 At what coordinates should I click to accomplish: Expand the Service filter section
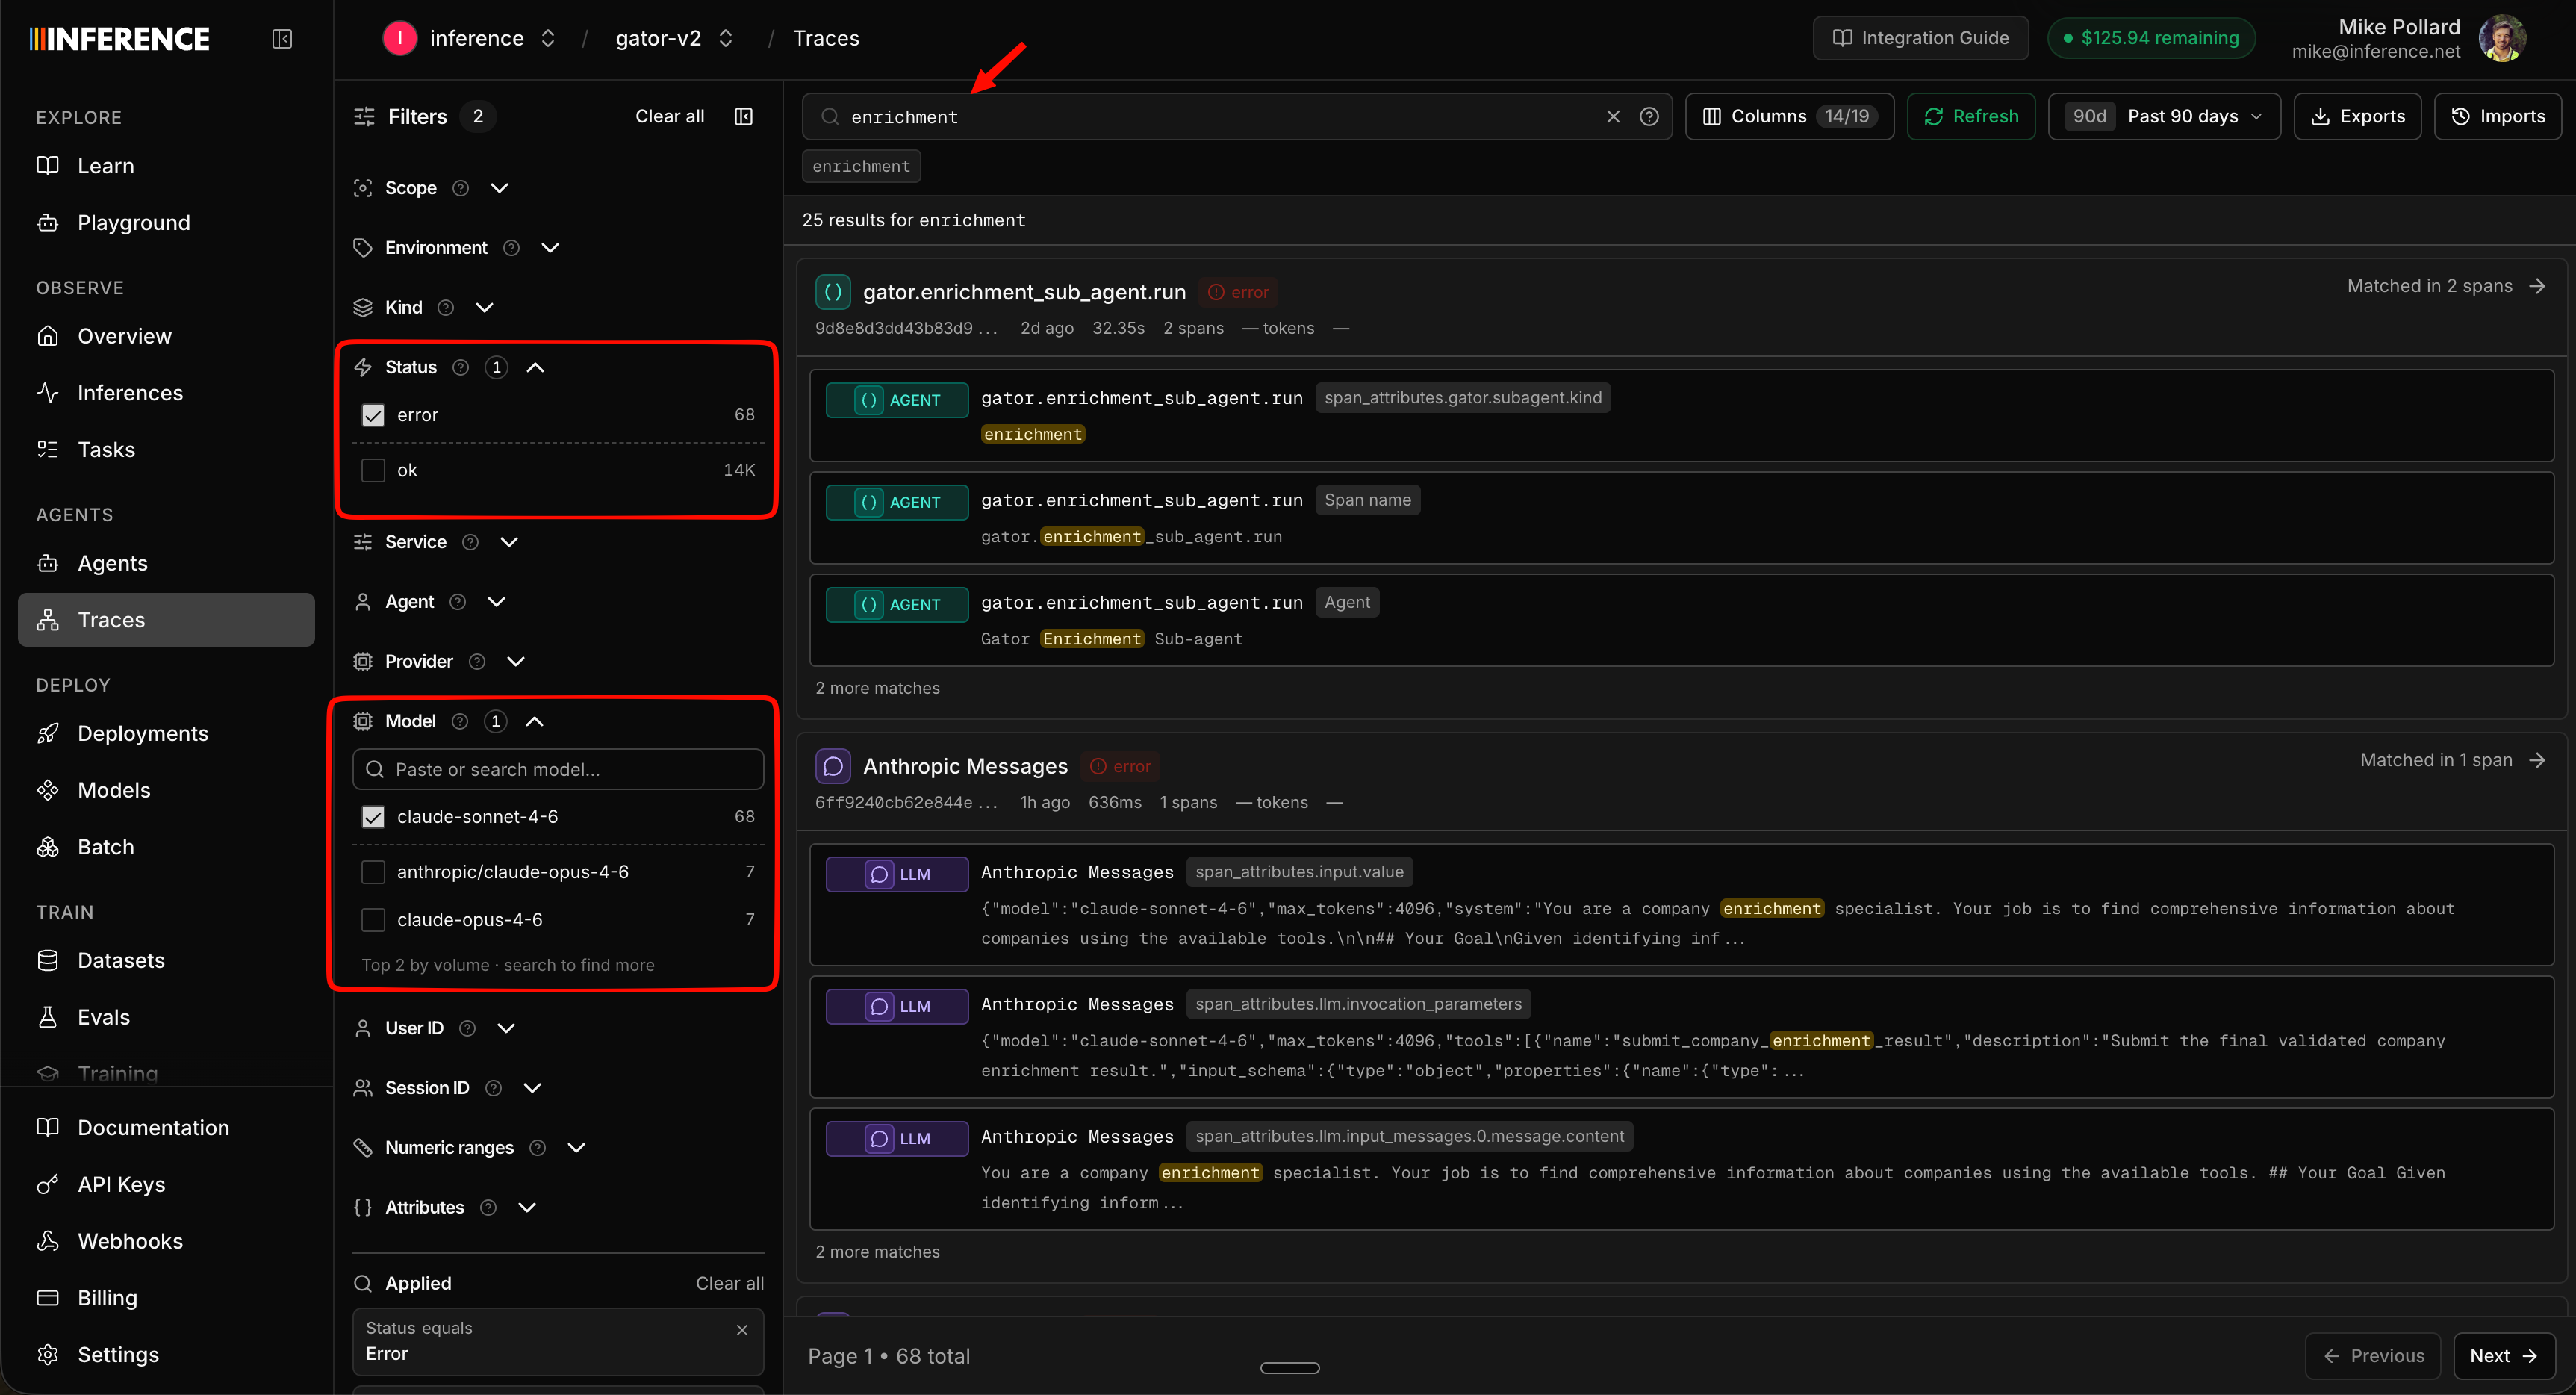point(509,542)
